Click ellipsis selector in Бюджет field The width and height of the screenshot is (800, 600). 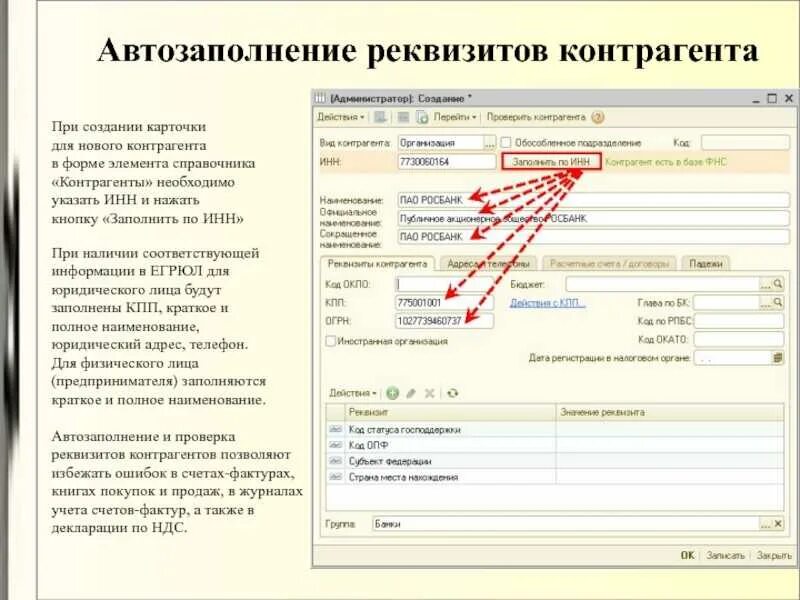[766, 284]
